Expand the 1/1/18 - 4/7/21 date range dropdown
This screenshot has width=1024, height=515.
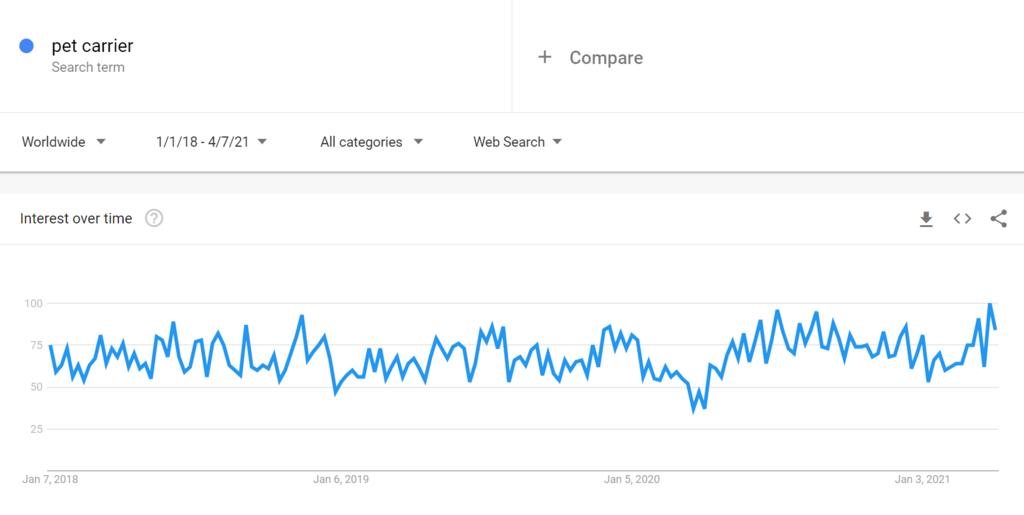[211, 142]
